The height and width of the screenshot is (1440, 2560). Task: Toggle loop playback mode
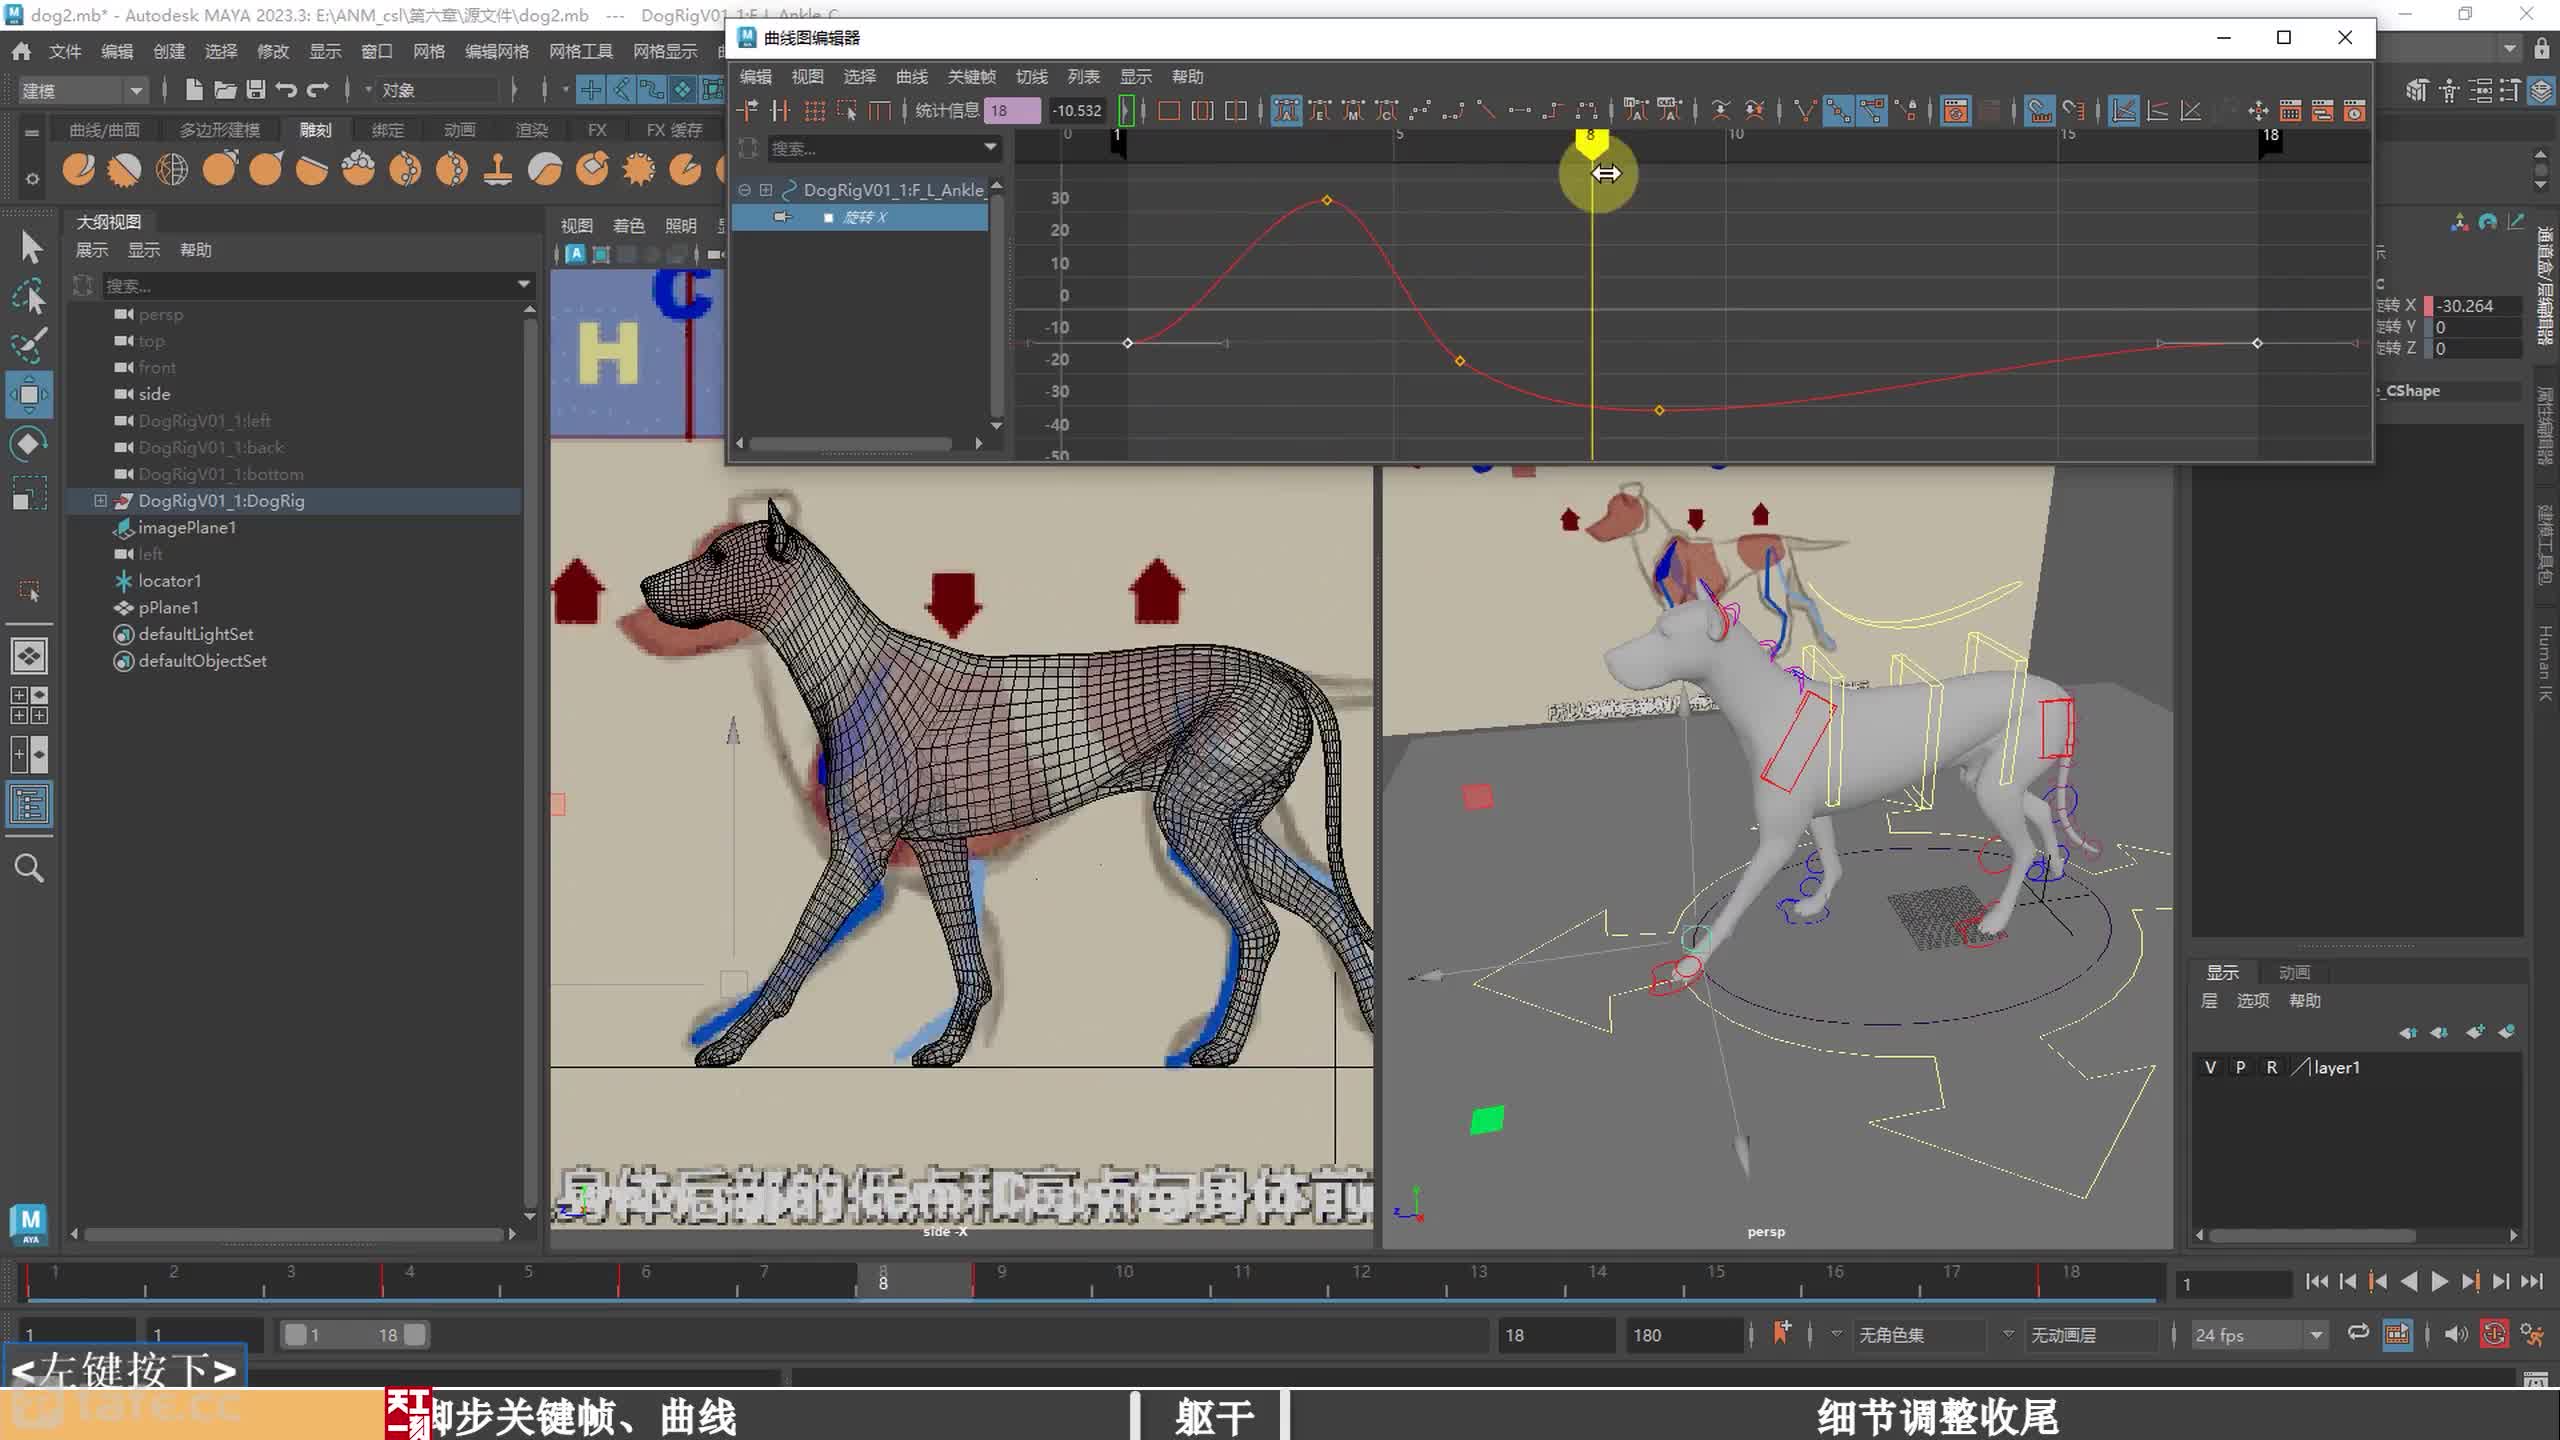(2358, 1333)
